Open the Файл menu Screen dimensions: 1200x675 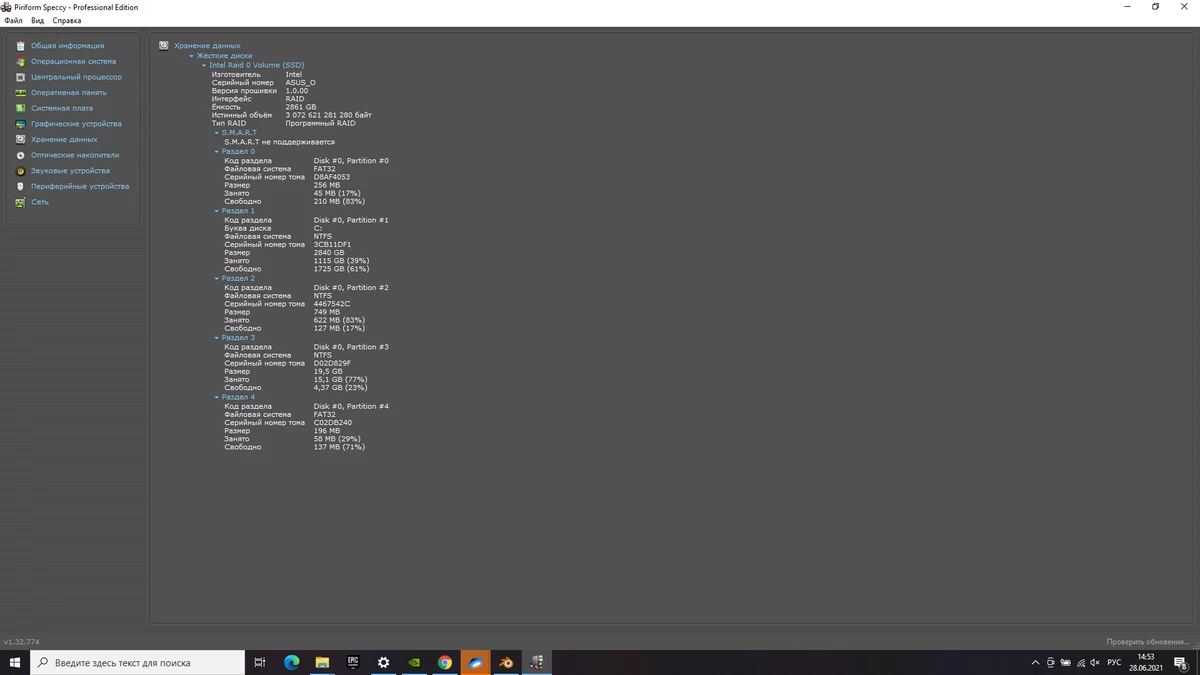tap(13, 20)
